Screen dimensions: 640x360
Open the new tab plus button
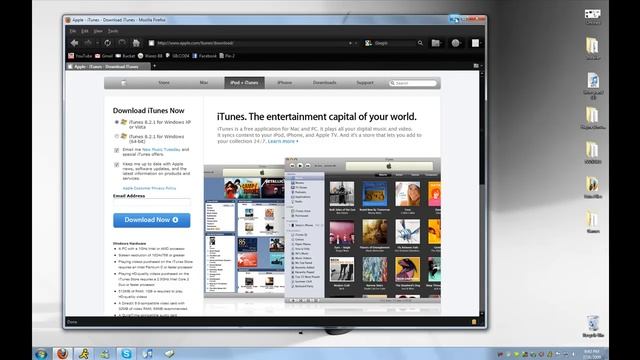pyautogui.click(x=154, y=66)
